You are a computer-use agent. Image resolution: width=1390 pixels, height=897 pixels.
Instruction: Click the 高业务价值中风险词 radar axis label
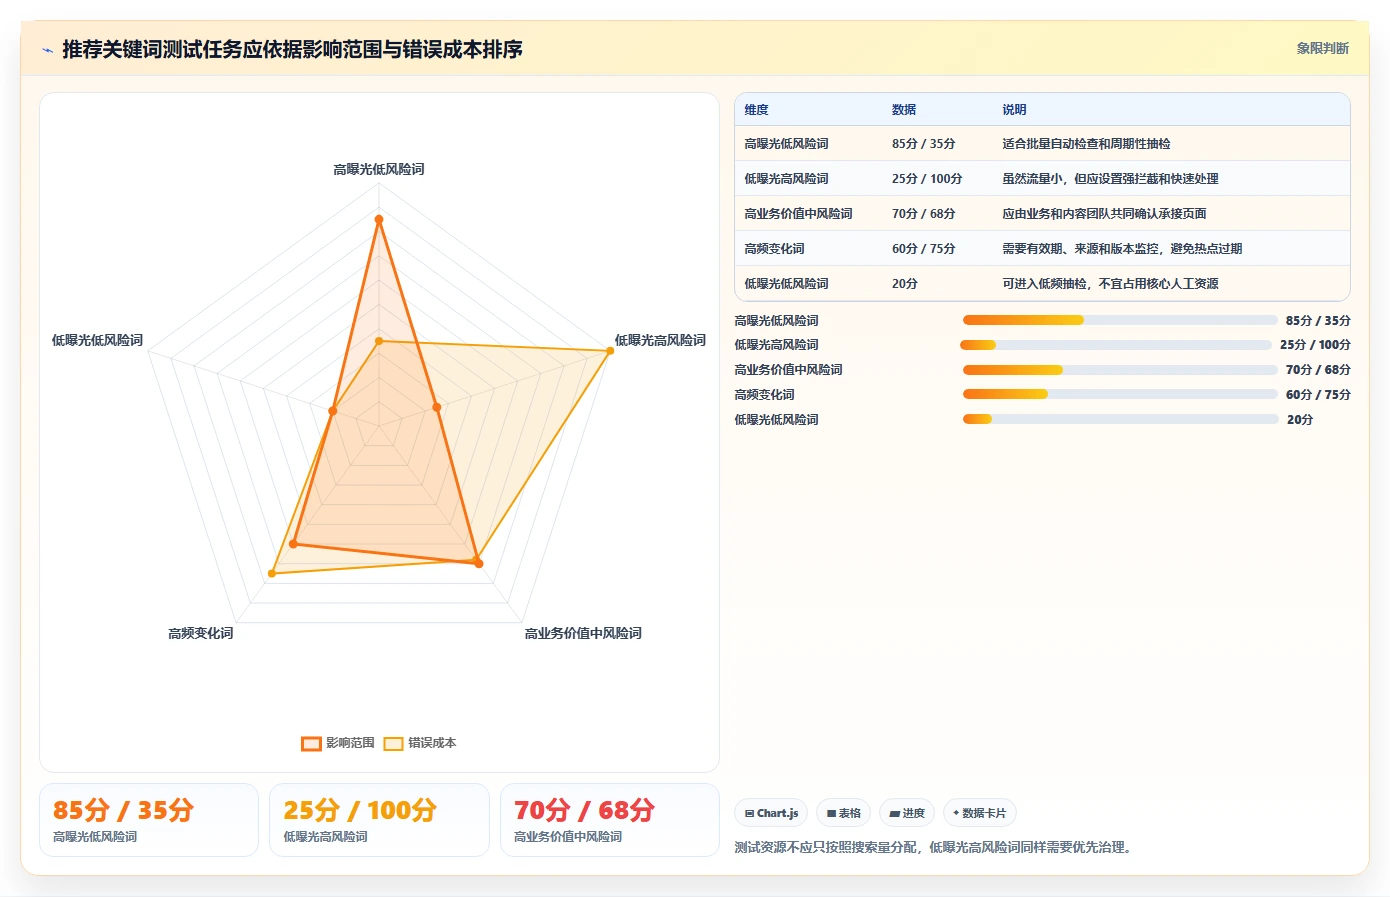[x=583, y=633]
